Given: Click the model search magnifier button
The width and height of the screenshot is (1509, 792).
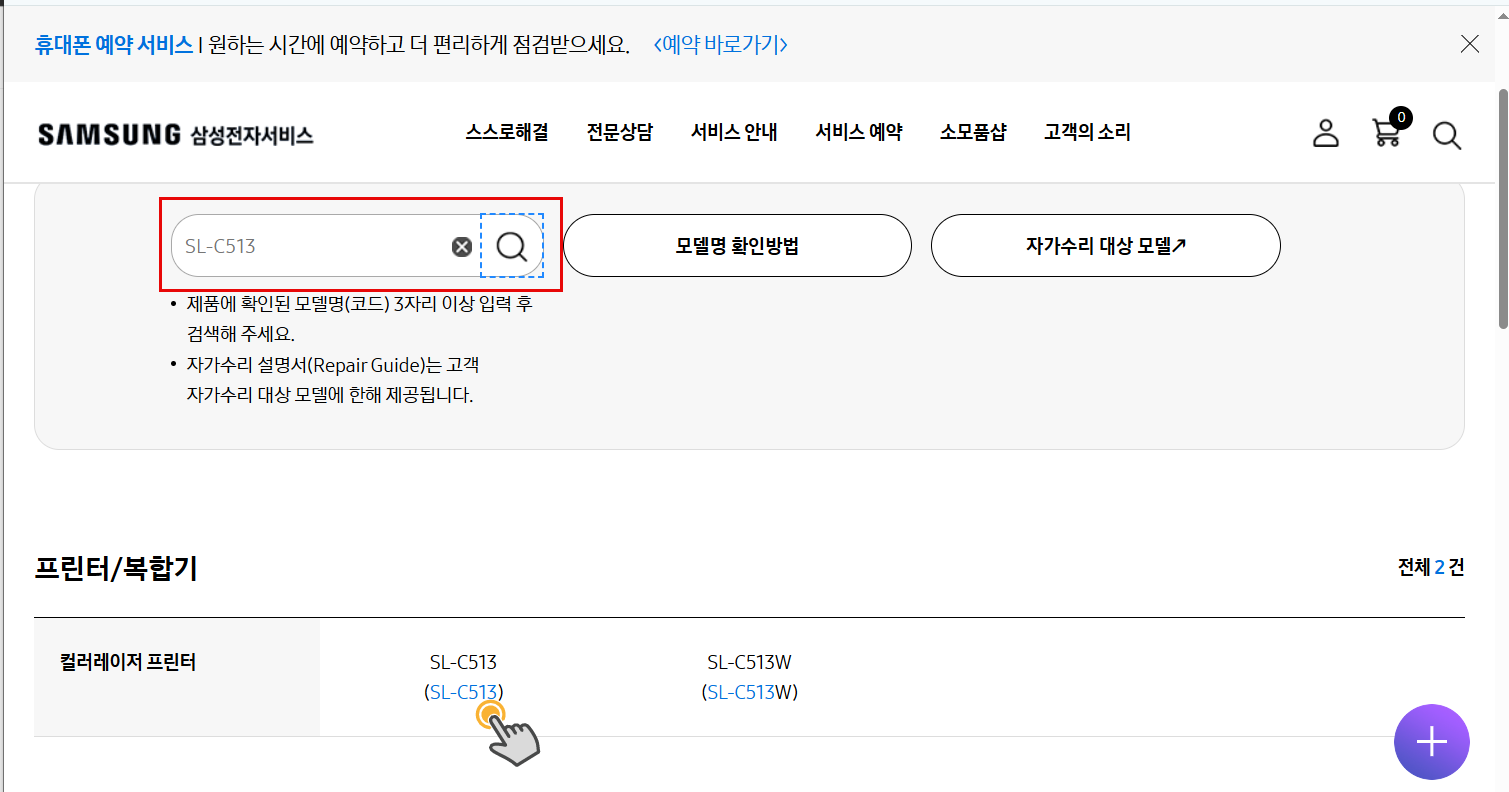Looking at the screenshot, I should 512,246.
